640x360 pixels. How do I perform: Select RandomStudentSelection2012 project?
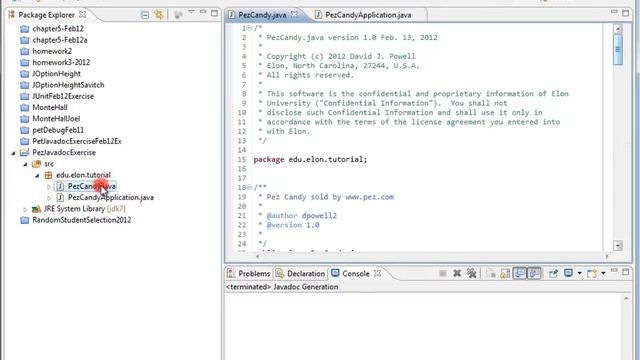[82, 220]
